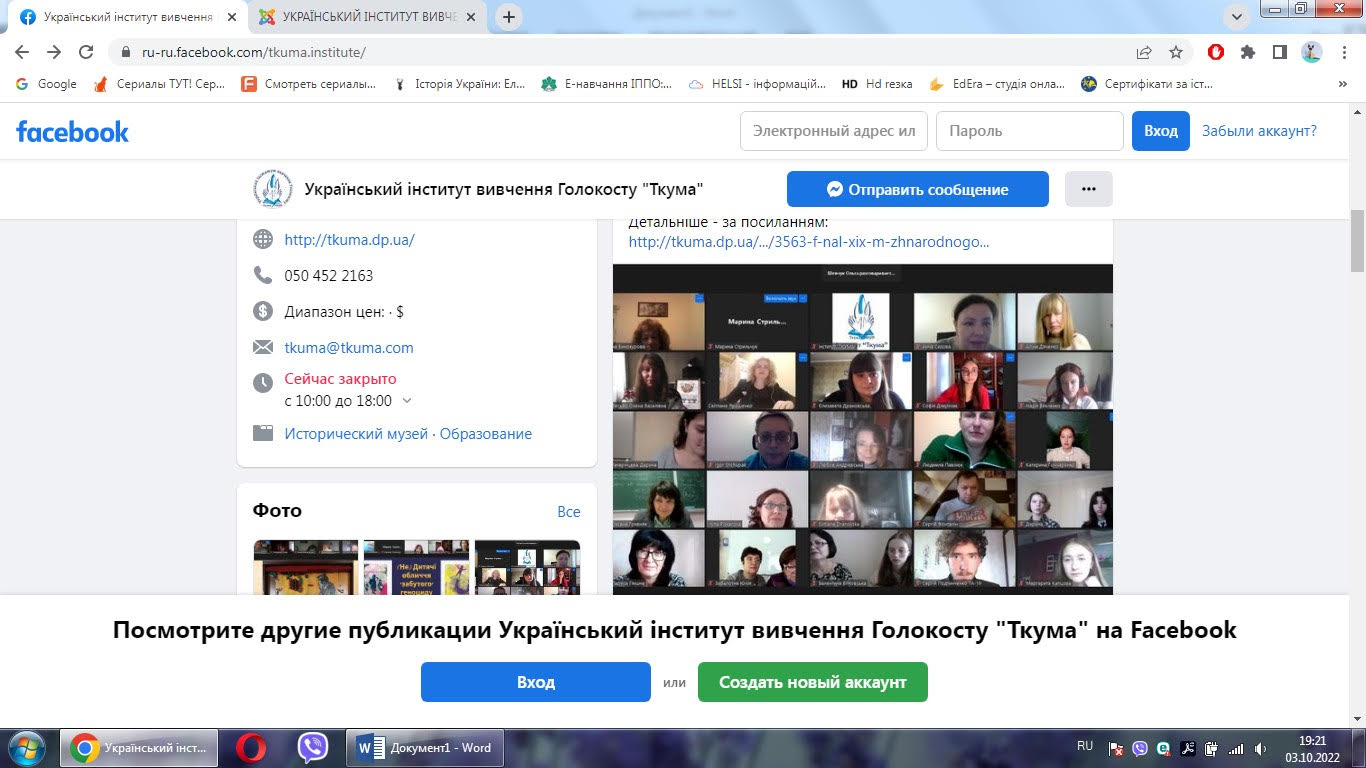The height and width of the screenshot is (768, 1366).
Task: Click the RU language indicator
Action: point(1085,746)
